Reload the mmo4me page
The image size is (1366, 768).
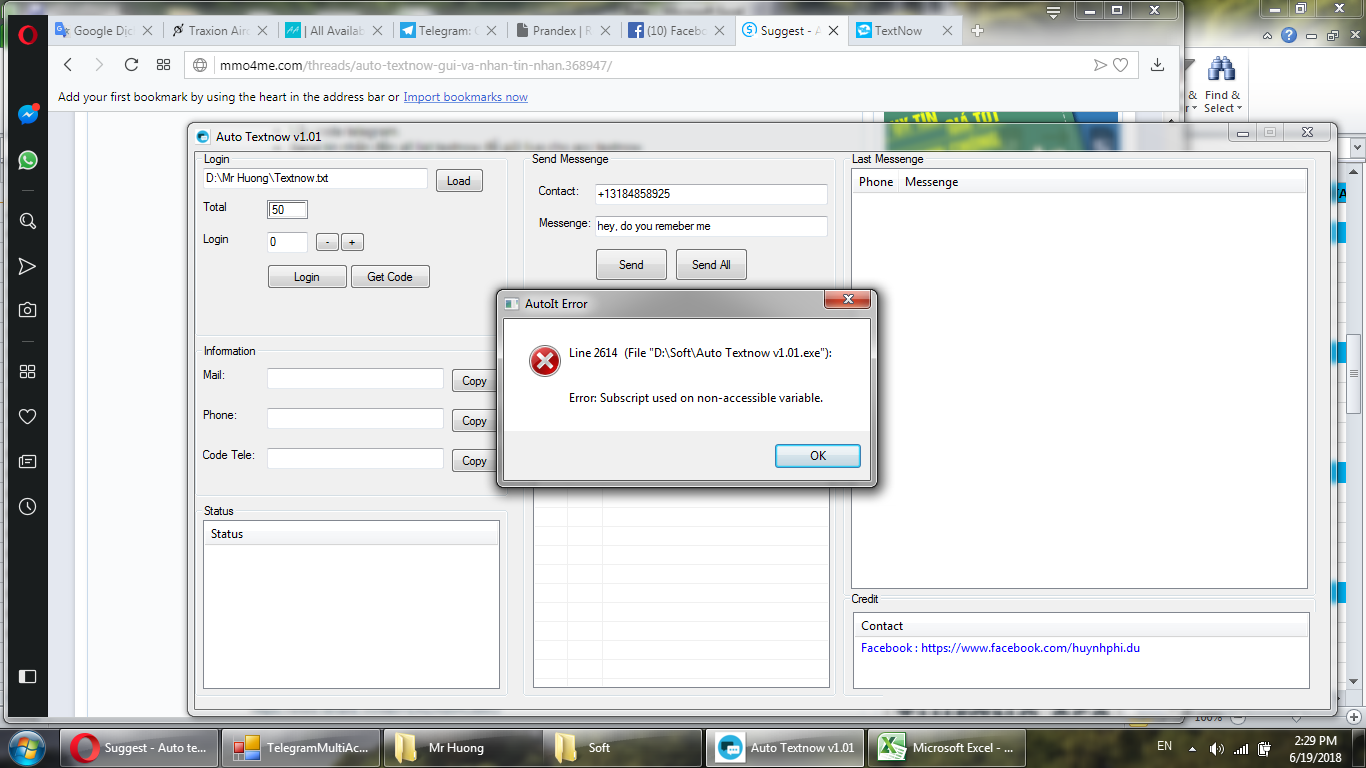tap(131, 65)
